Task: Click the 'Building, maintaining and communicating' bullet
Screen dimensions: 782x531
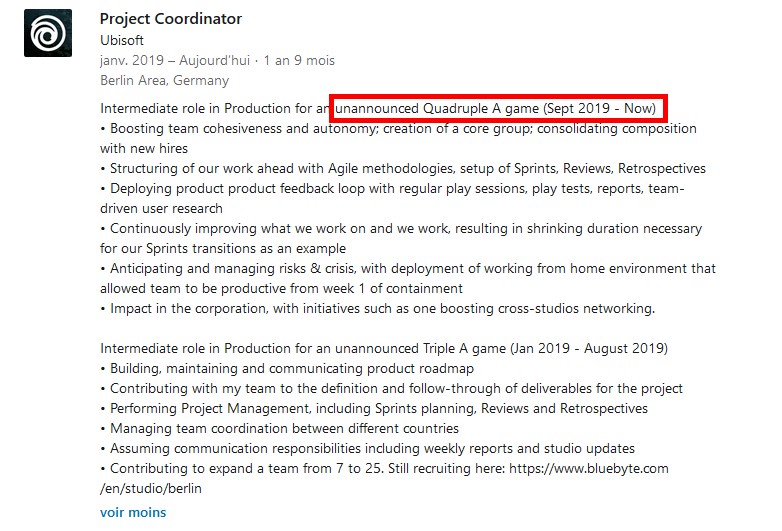Action: coord(287,368)
